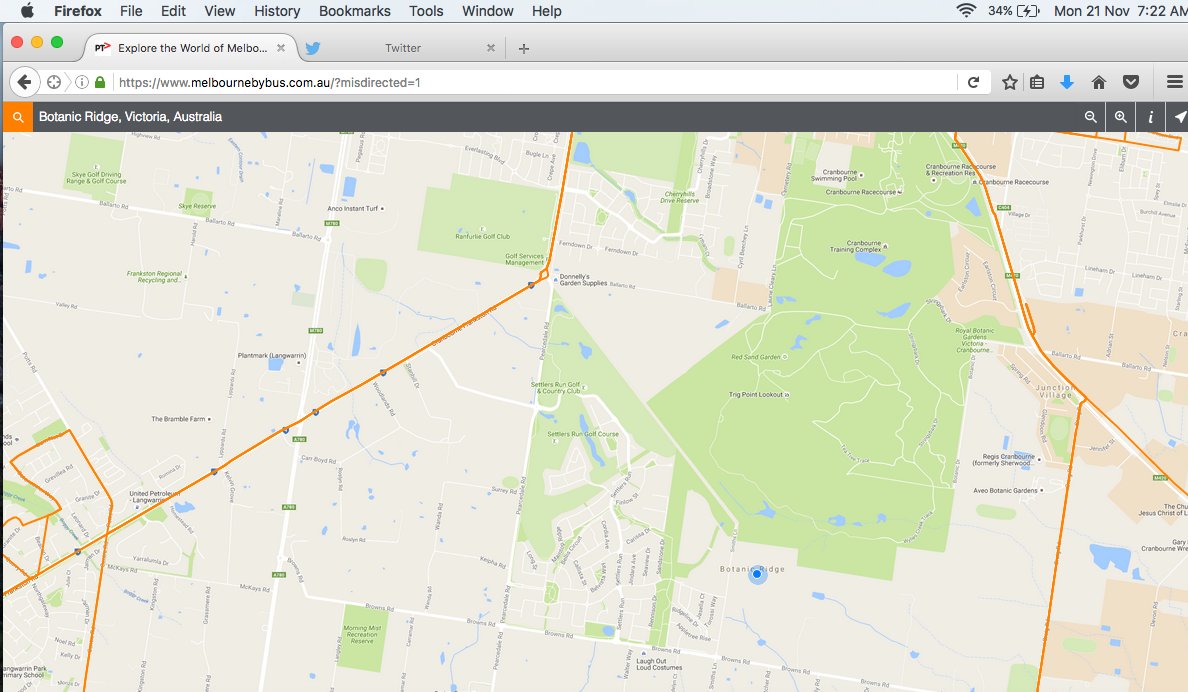1188x692 pixels.
Task: Open the Window menu
Action: coord(487,11)
